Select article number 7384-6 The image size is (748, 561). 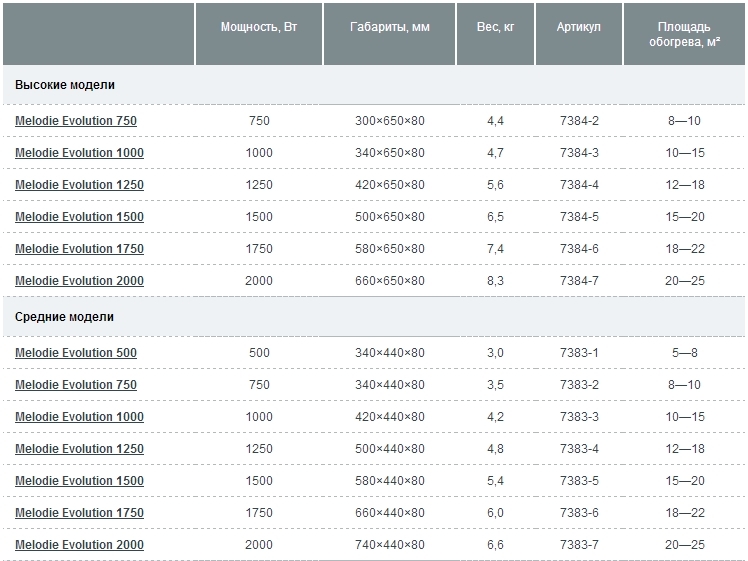point(579,249)
